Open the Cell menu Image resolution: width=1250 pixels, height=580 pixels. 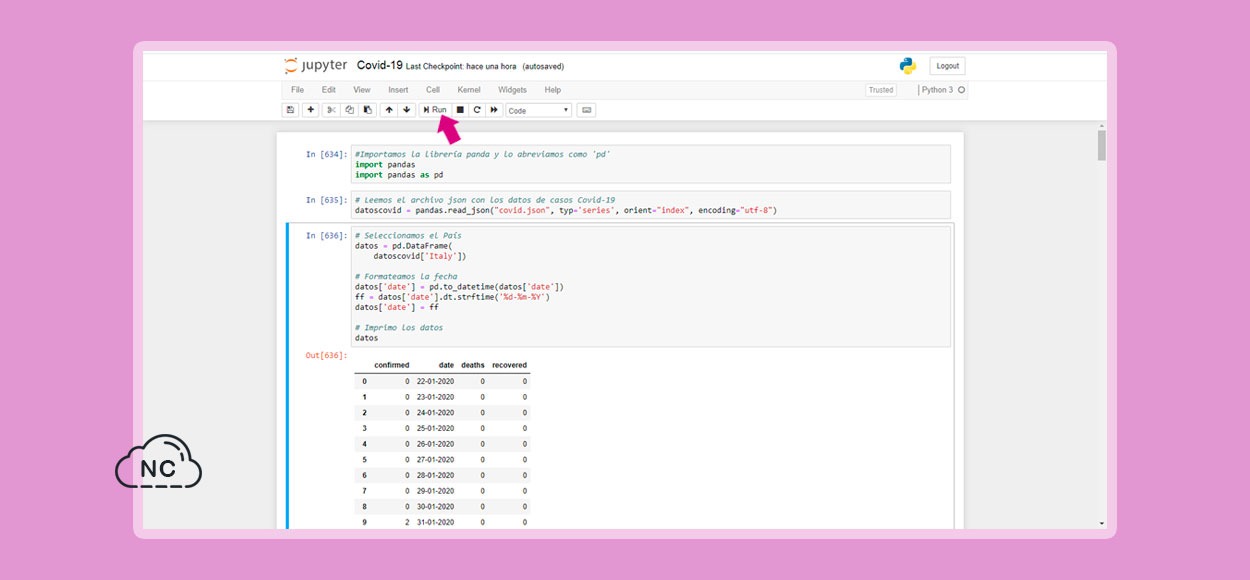click(x=433, y=90)
